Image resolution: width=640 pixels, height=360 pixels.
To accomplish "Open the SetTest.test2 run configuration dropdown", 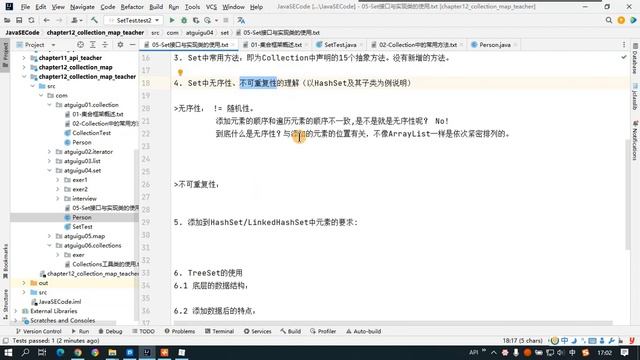I will (x=134, y=20).
